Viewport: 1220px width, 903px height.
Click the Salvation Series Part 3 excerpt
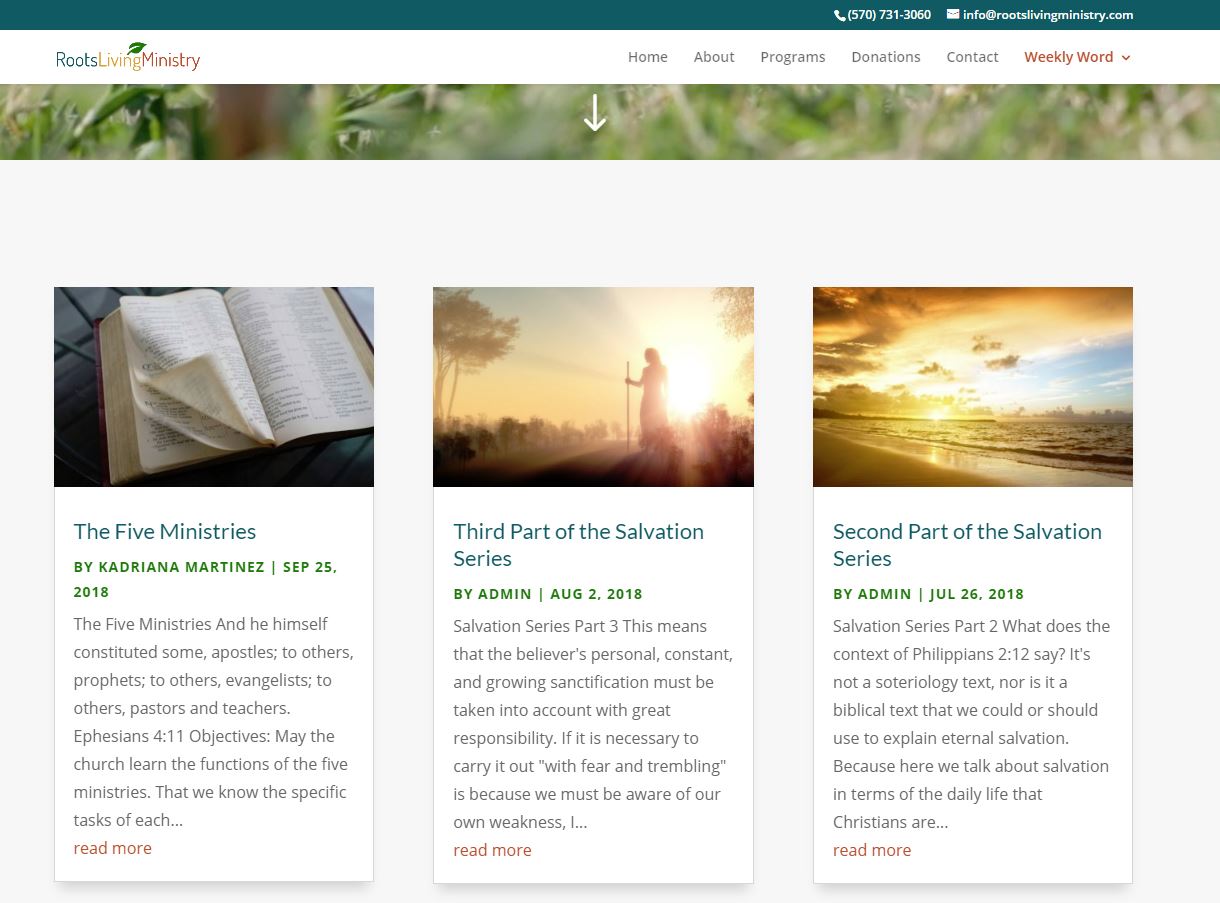pyautogui.click(x=593, y=724)
